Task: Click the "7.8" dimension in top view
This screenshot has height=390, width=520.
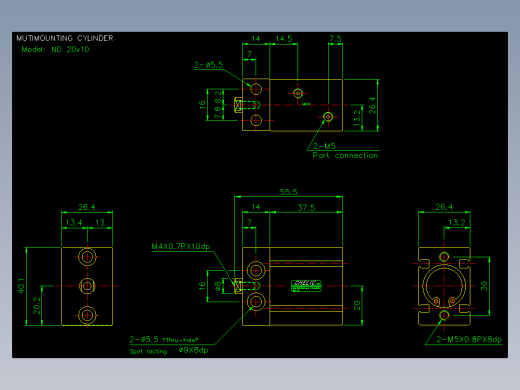Action: click(x=218, y=113)
